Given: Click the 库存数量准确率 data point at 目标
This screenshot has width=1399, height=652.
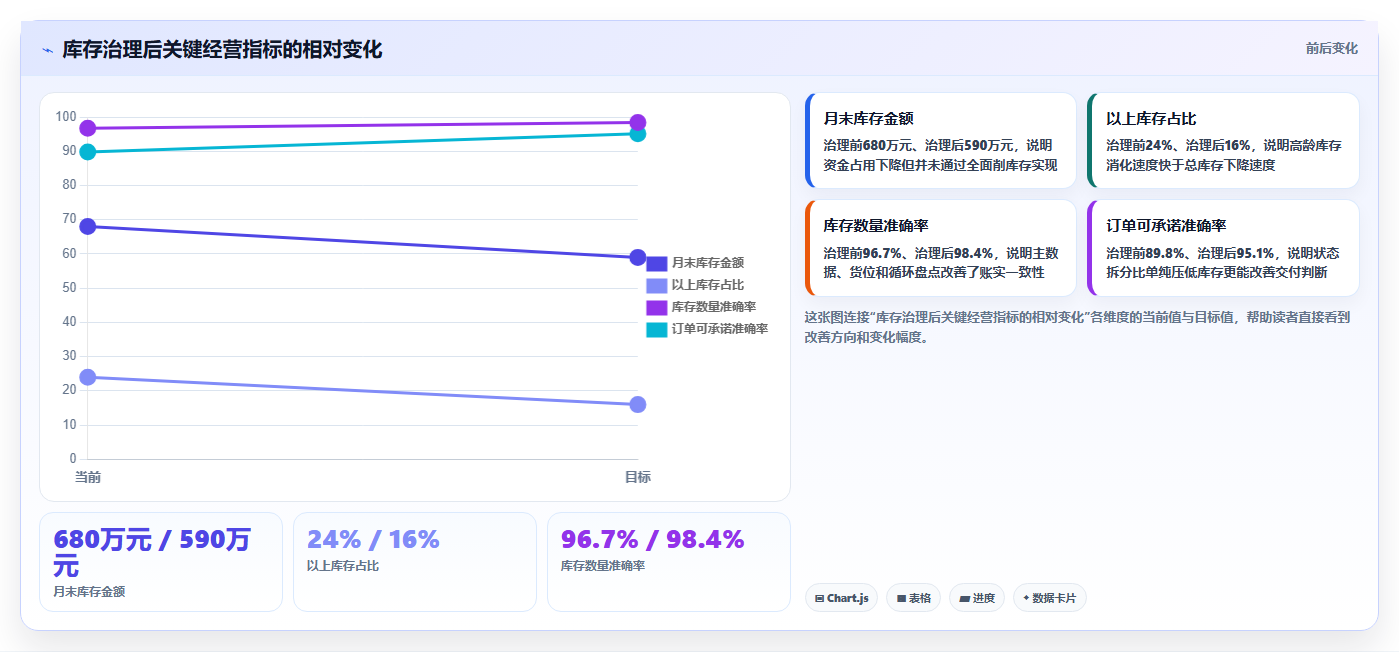Looking at the screenshot, I should (638, 123).
